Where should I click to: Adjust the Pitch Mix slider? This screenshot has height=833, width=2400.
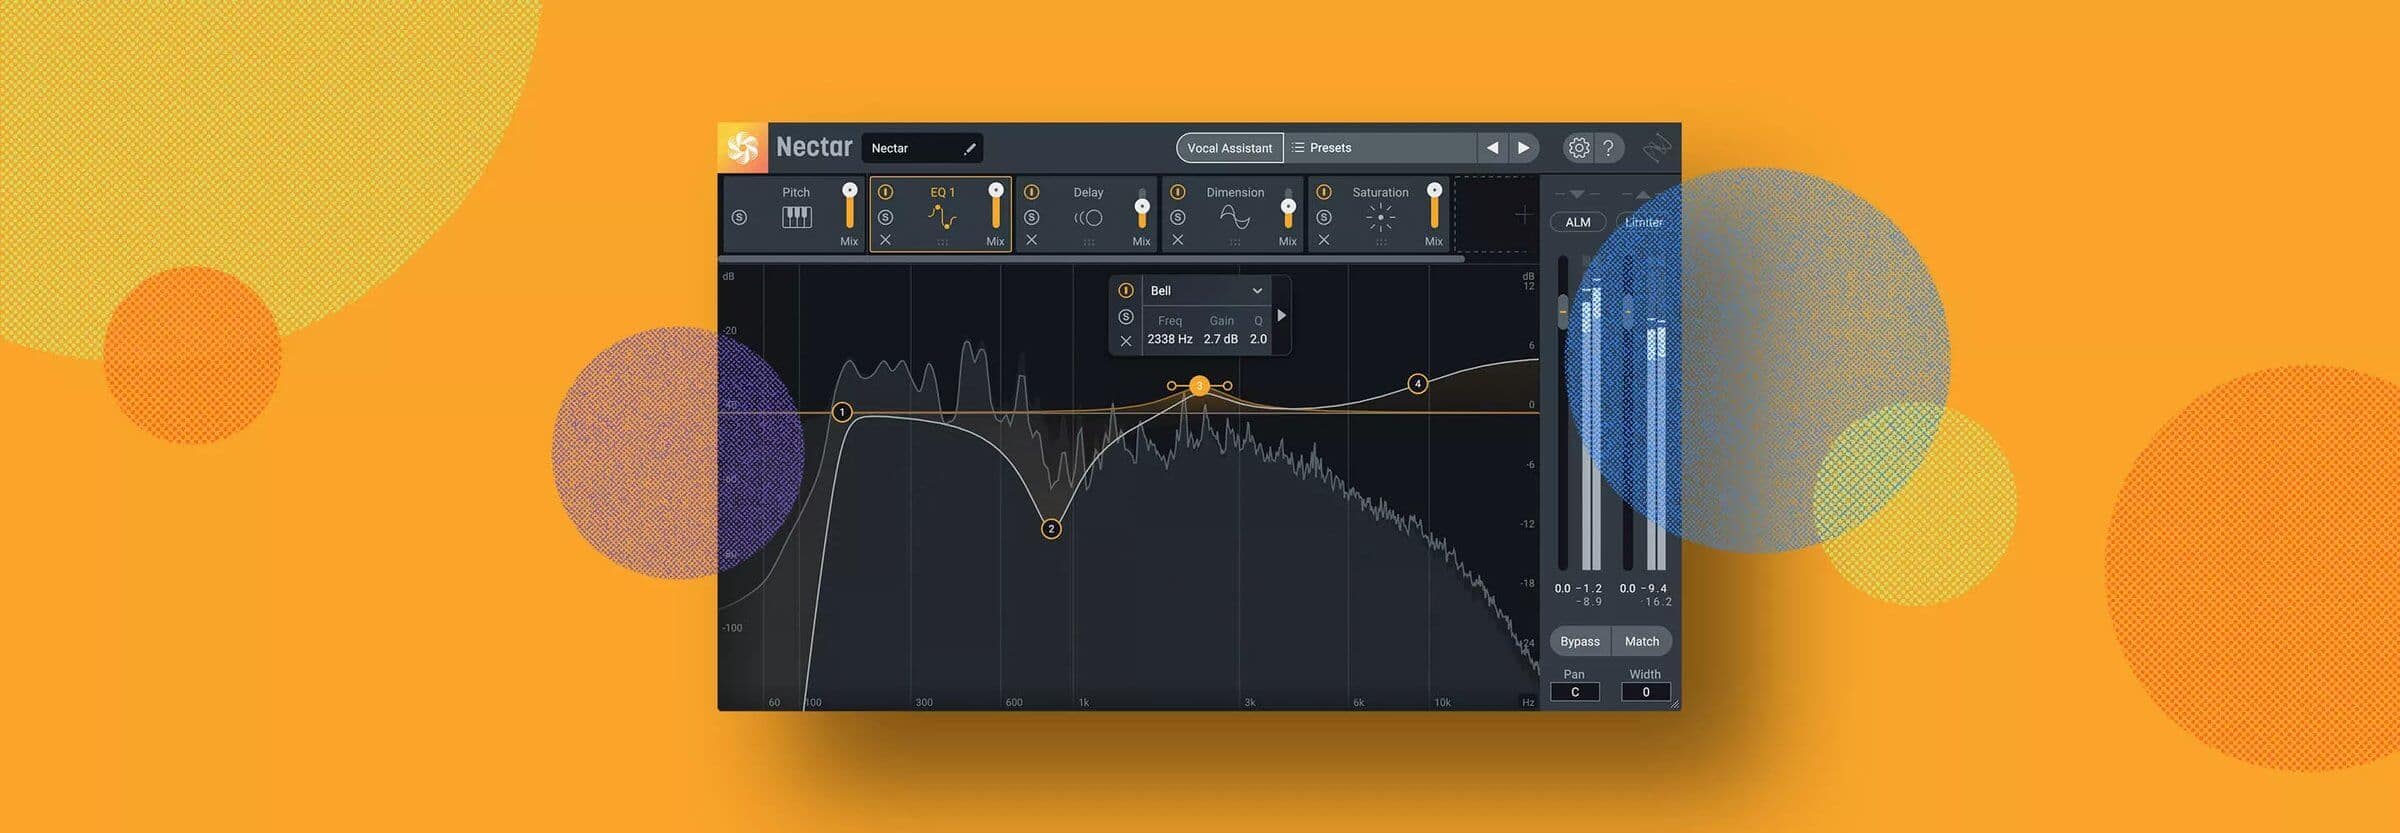click(849, 207)
